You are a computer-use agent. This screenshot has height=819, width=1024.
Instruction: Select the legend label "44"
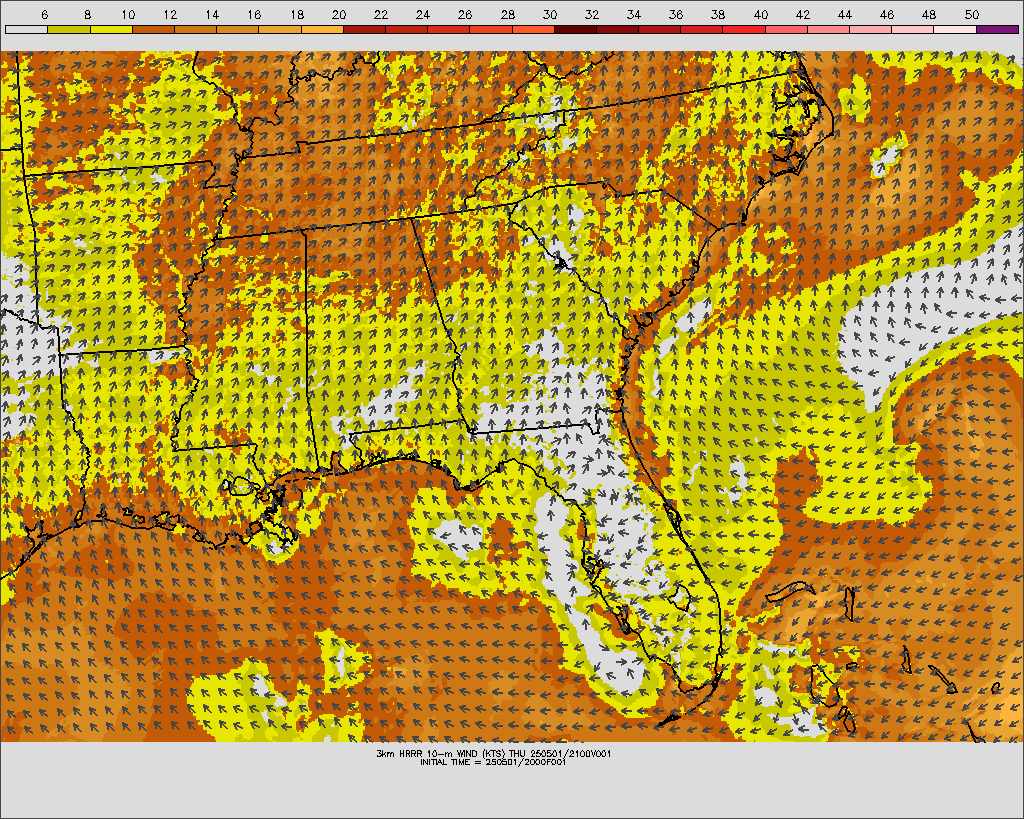pyautogui.click(x=845, y=14)
